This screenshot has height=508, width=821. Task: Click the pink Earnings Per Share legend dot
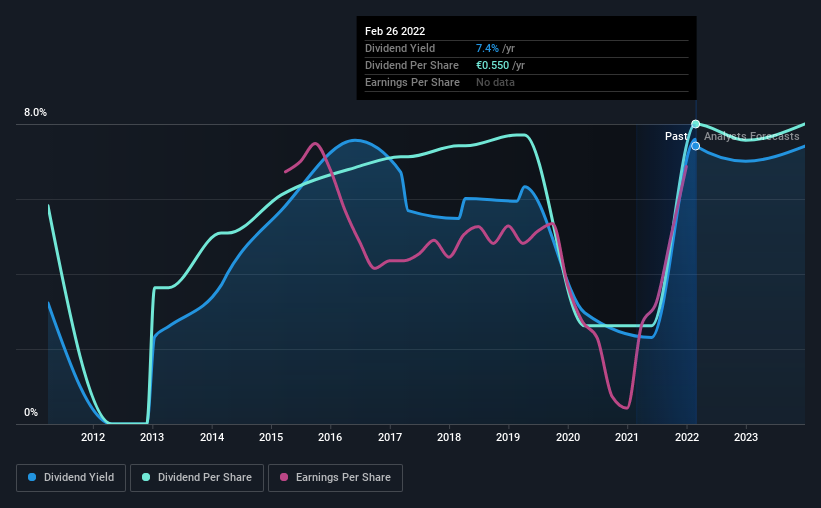point(284,477)
